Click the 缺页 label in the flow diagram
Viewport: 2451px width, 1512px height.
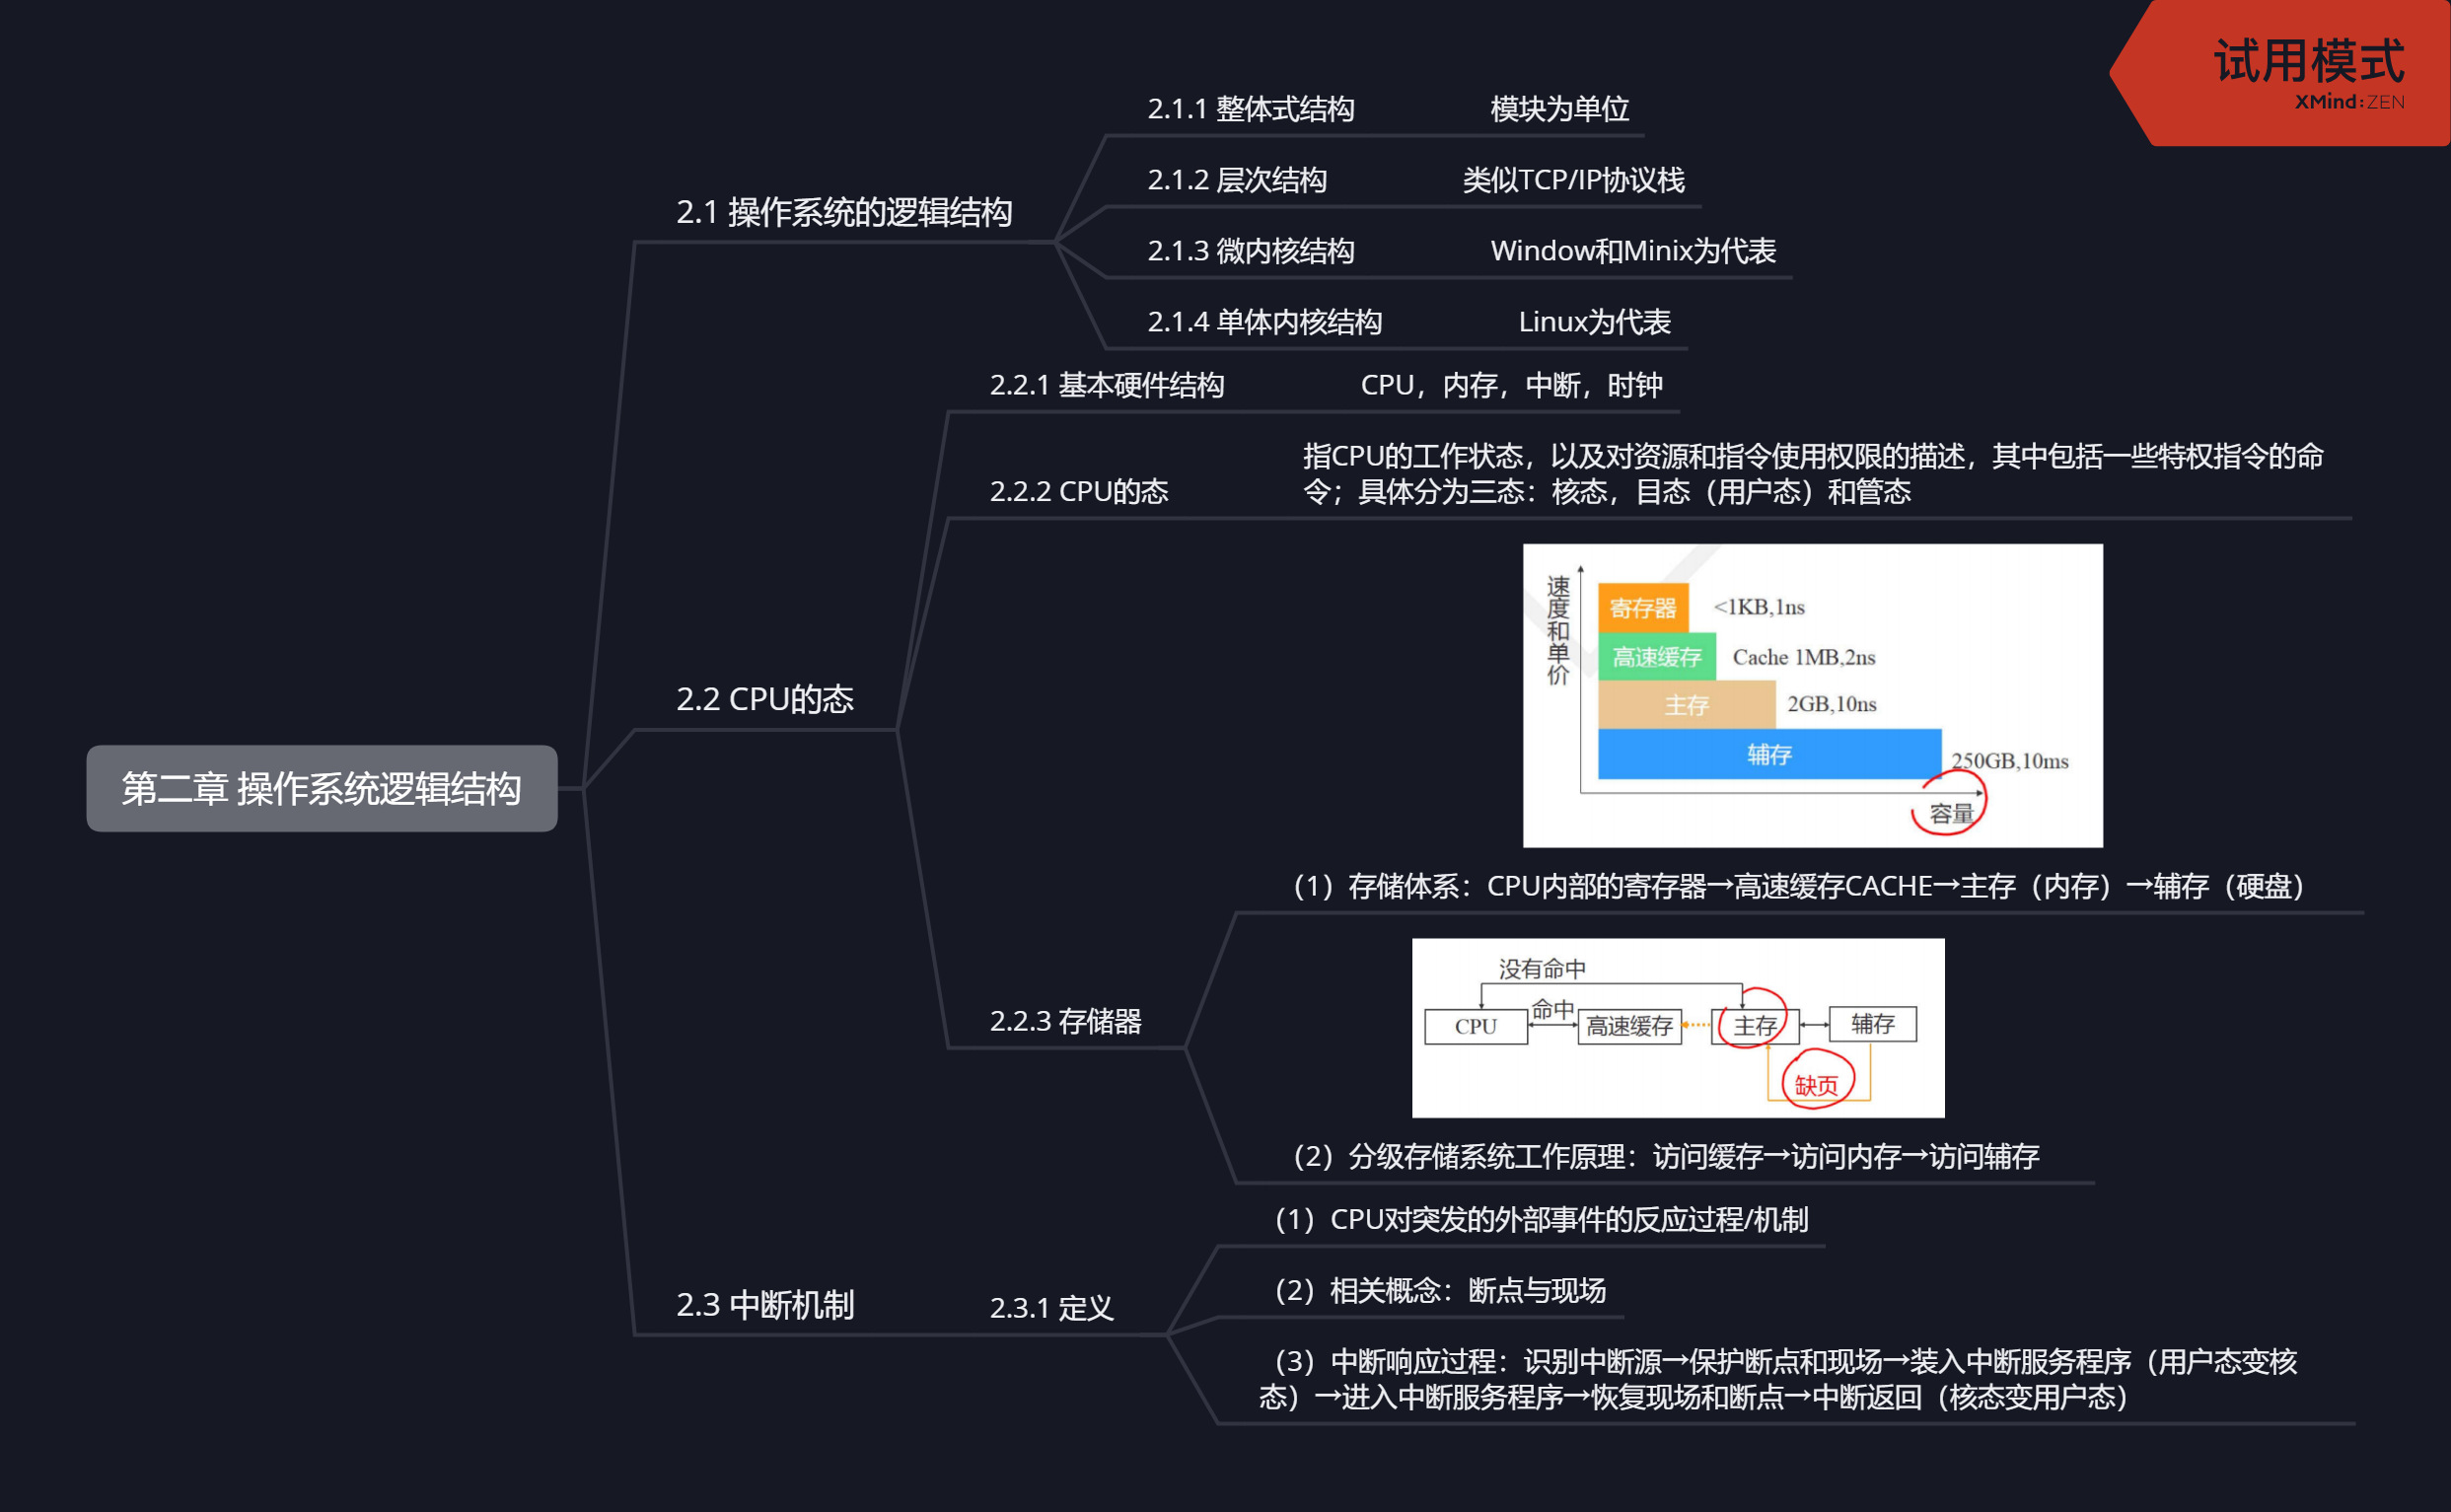click(x=1816, y=1085)
